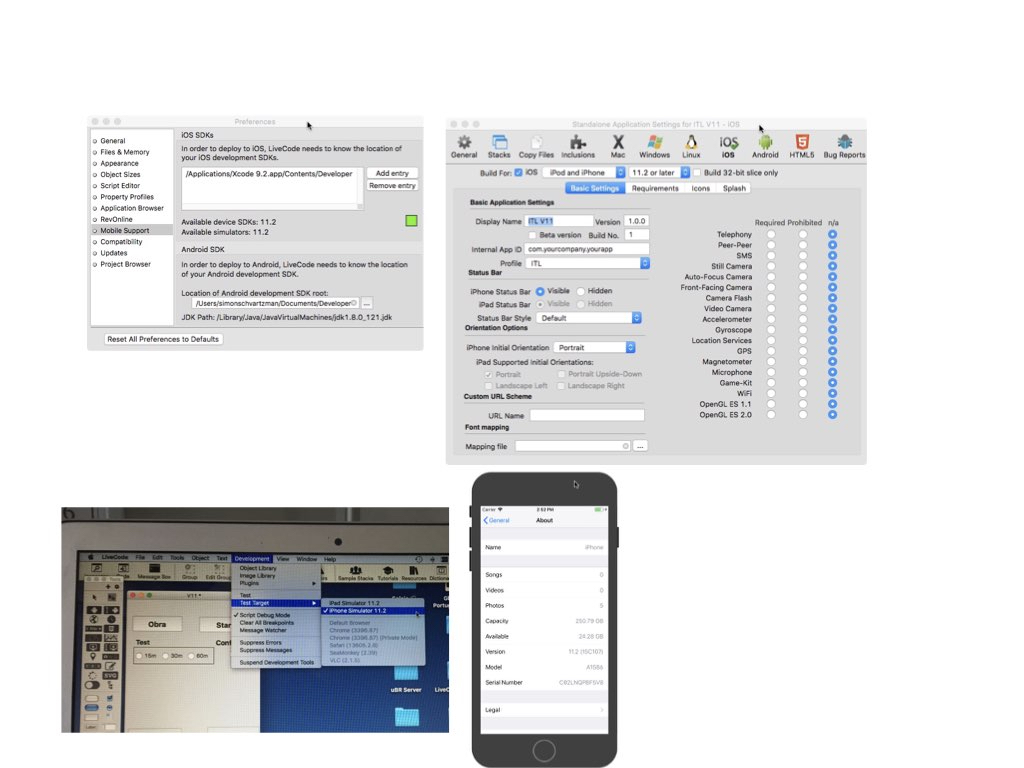Viewport: 1024px width, 768px height.
Task: Tap the Legal row on the phone
Action: (x=544, y=709)
